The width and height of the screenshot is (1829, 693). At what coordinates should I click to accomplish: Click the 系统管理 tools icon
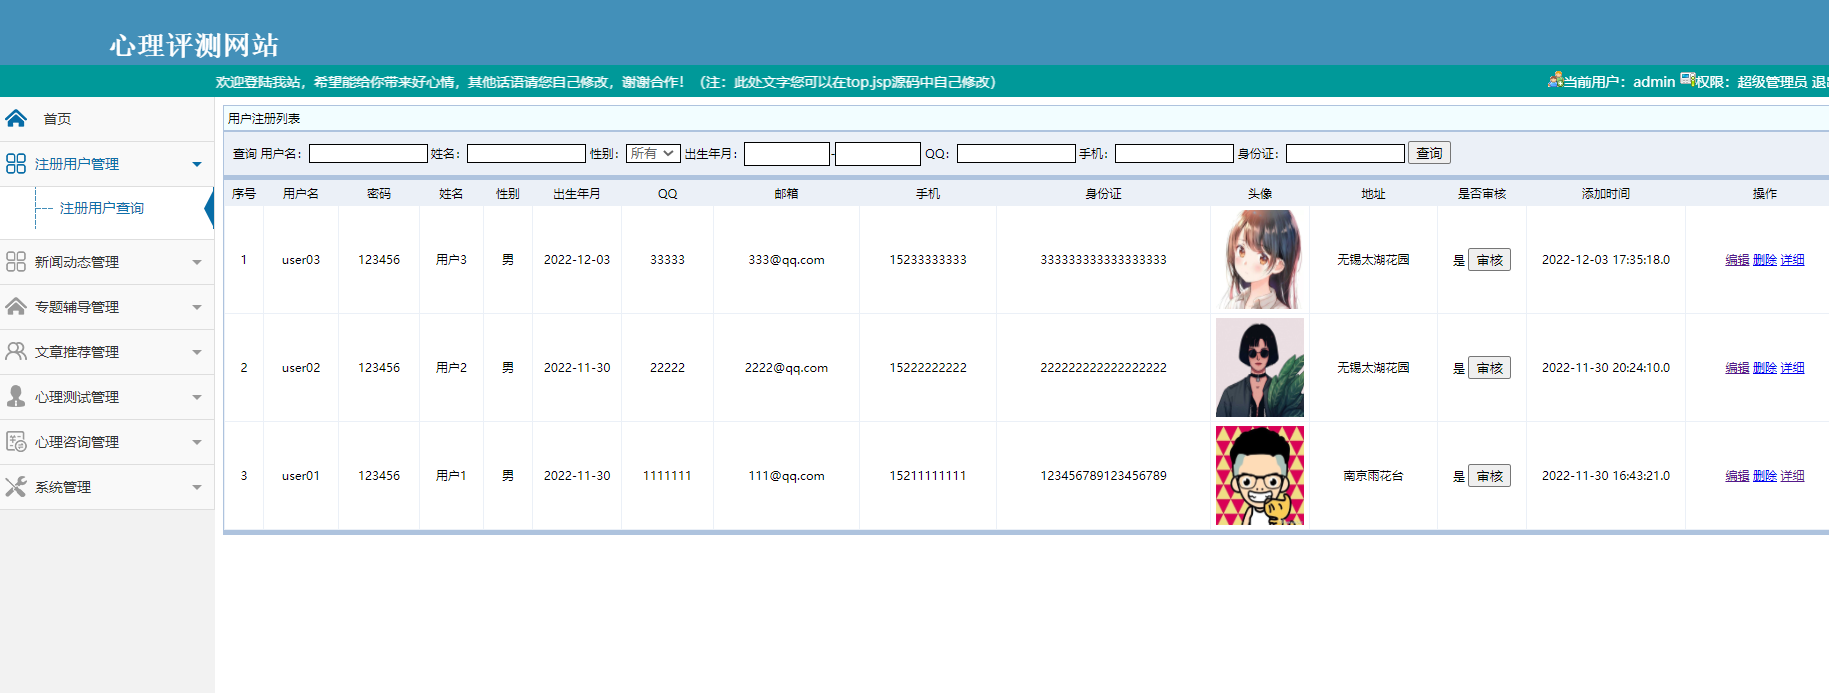(16, 487)
